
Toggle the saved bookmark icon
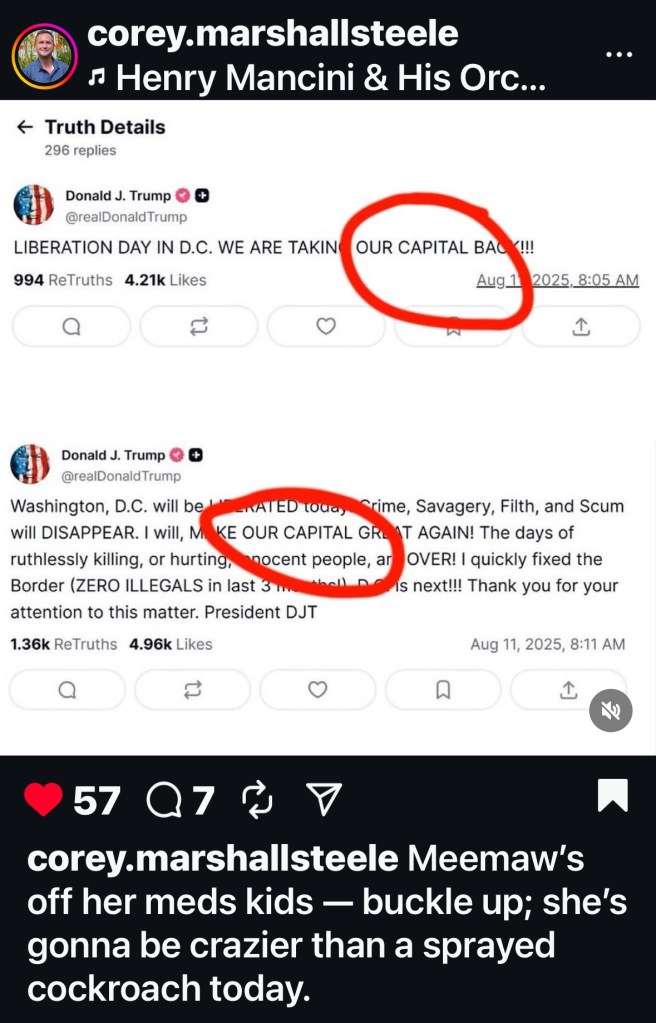(613, 795)
